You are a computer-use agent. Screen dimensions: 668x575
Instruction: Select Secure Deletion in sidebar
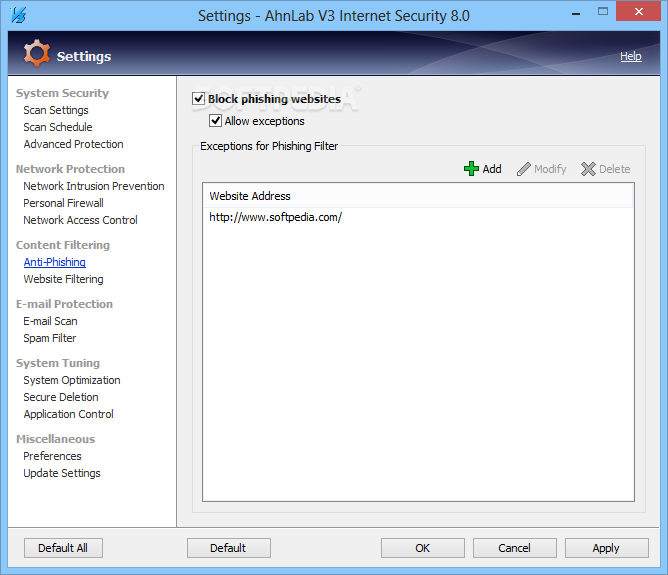[61, 397]
